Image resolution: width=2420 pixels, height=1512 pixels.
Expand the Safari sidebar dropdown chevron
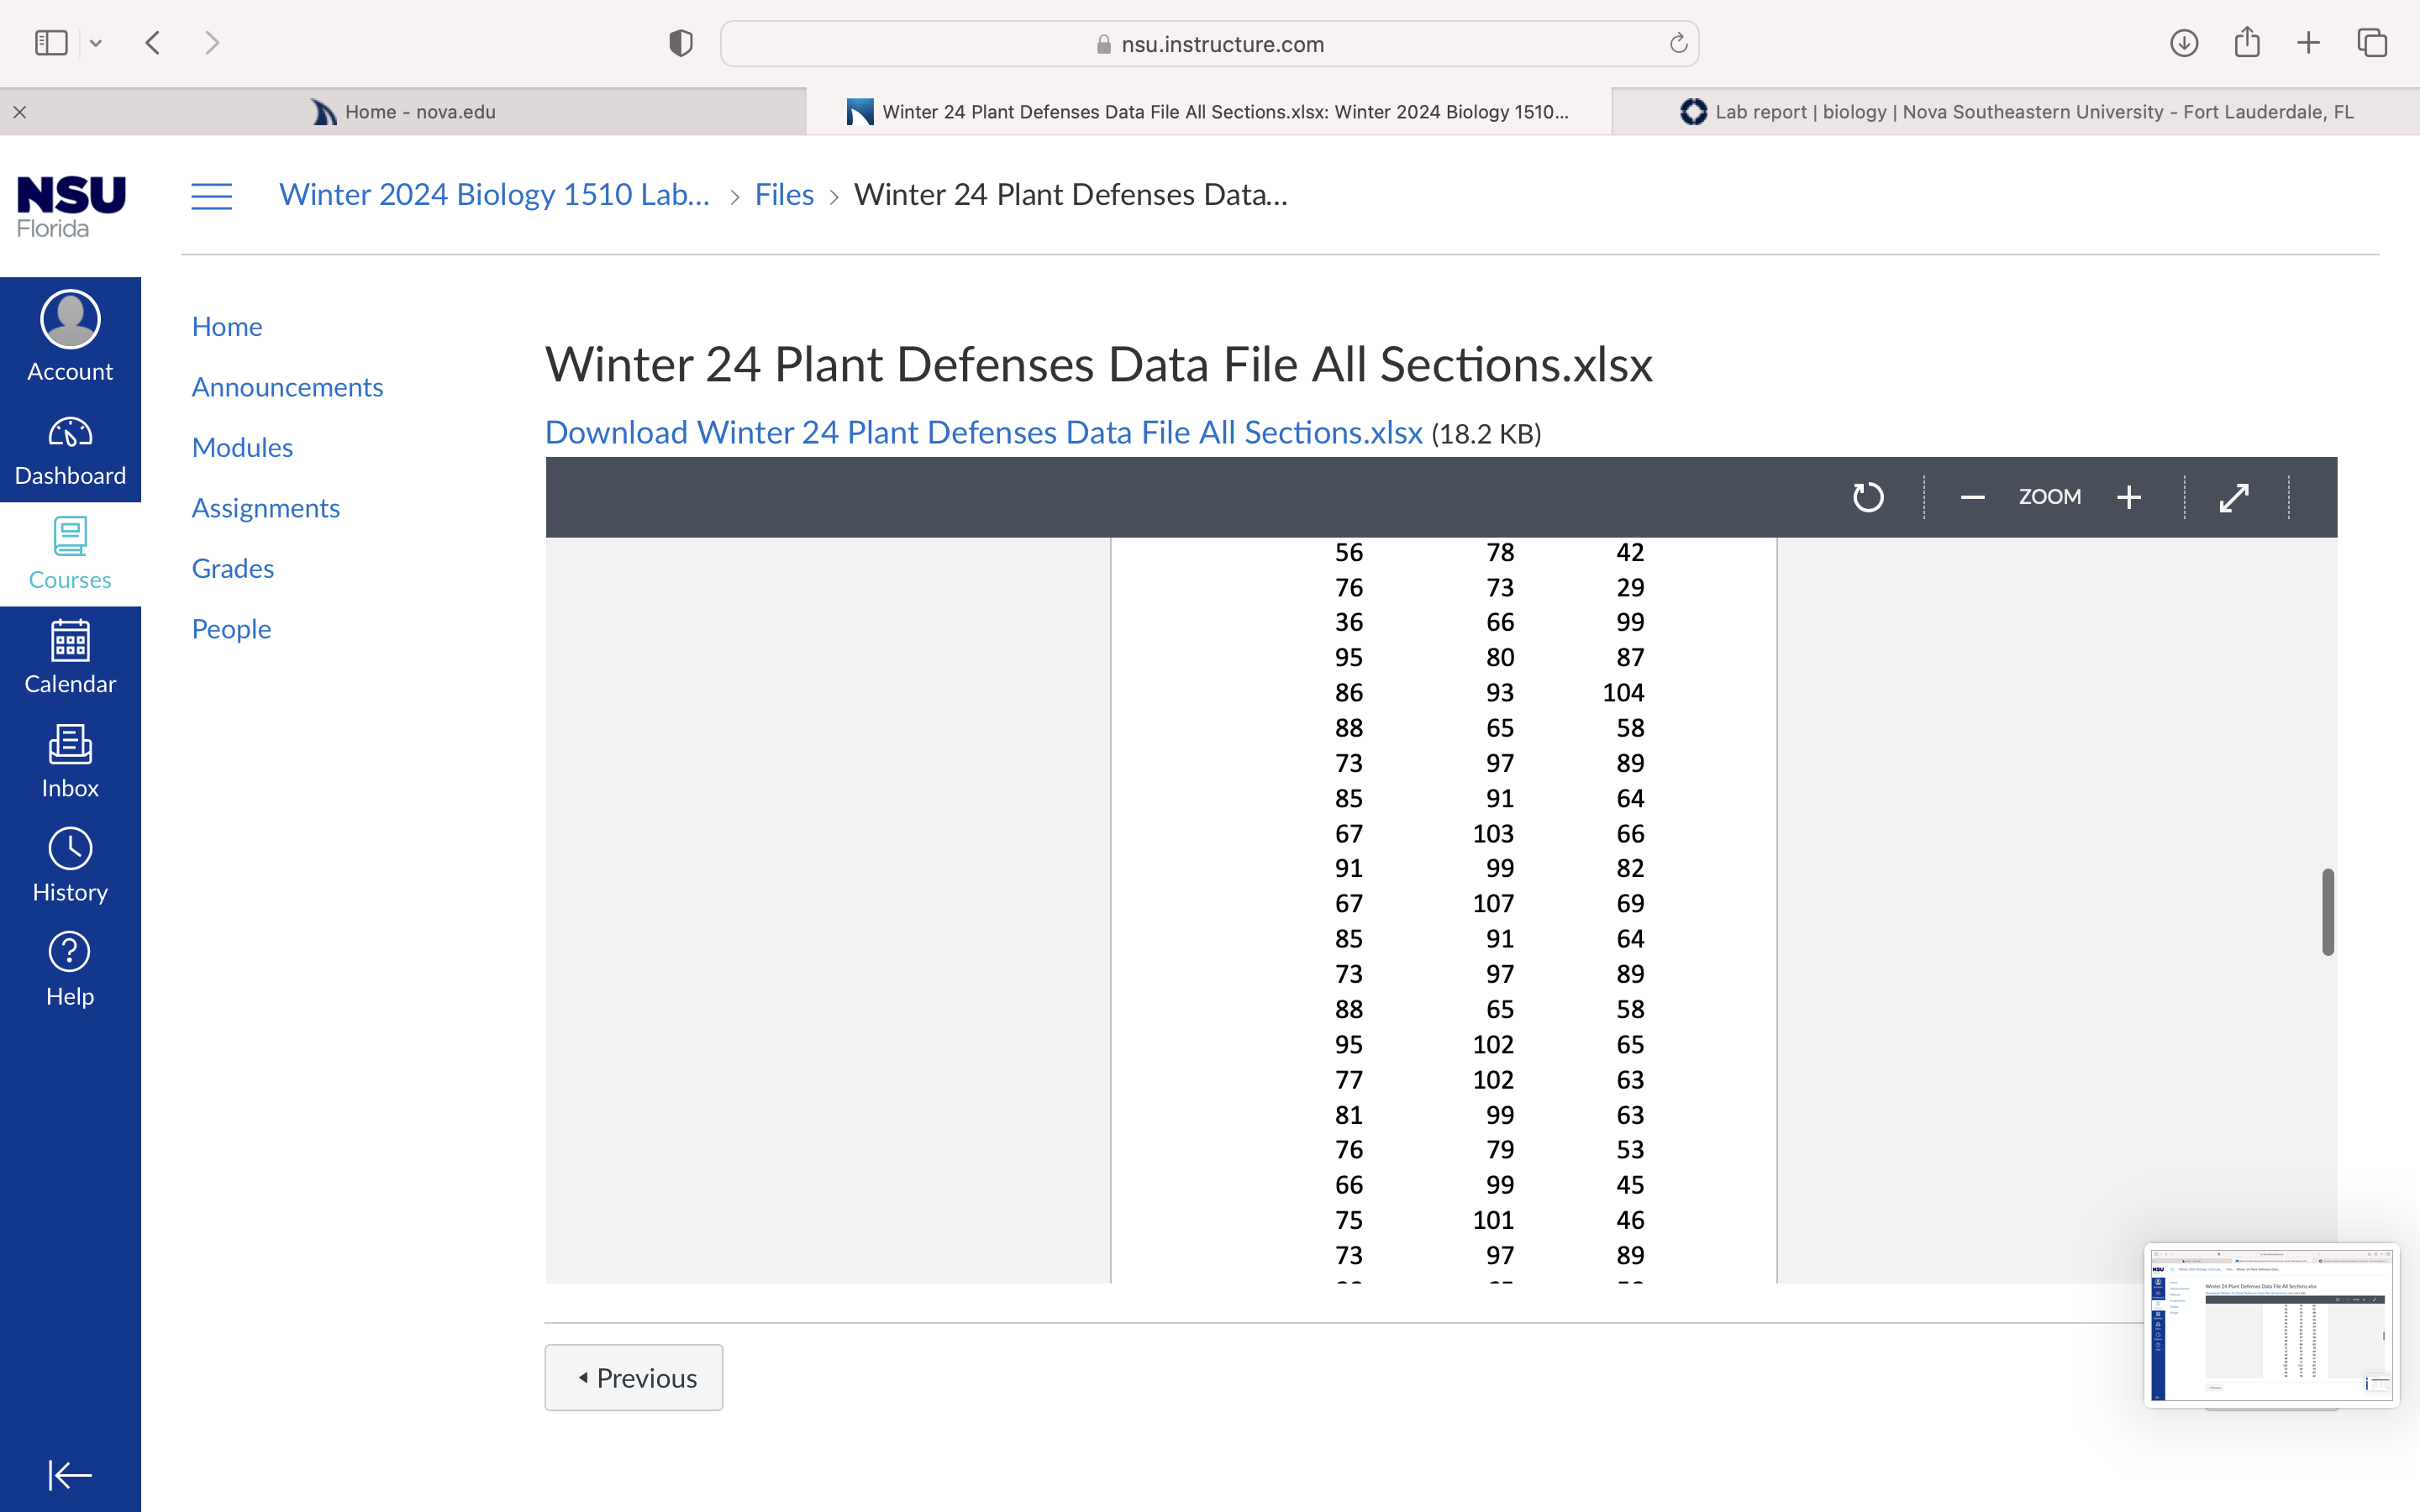coord(96,43)
